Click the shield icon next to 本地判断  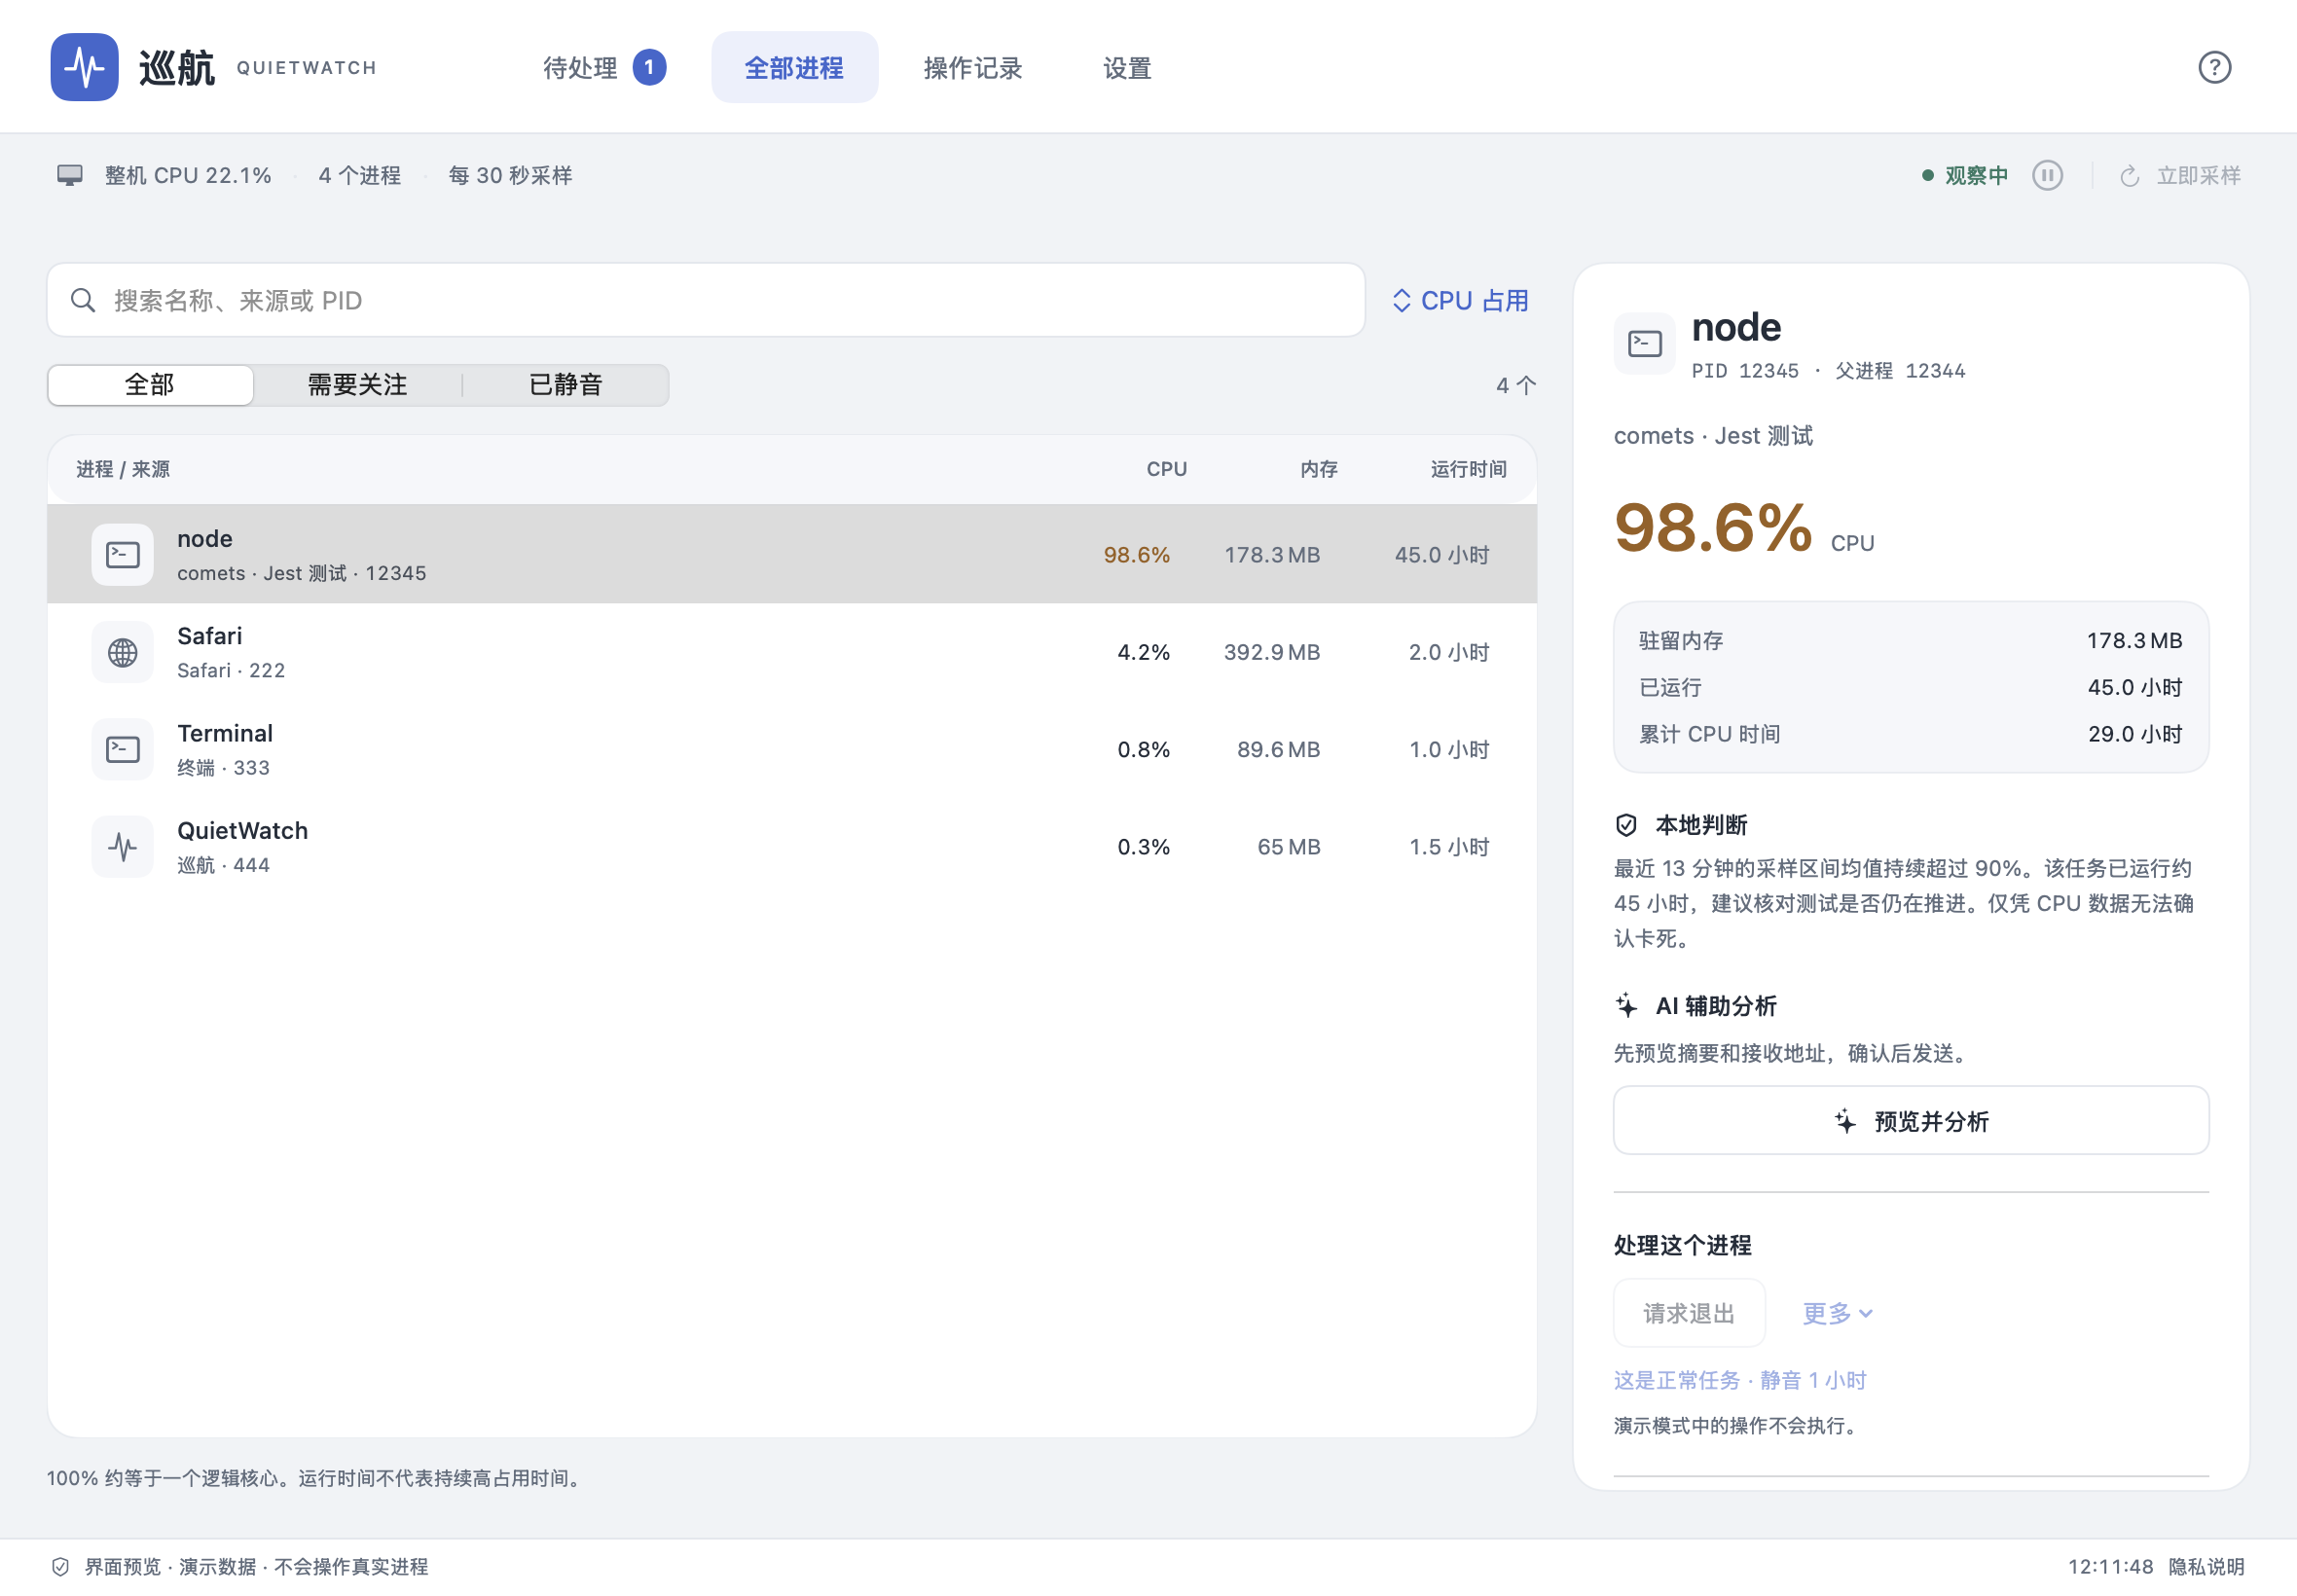tap(1626, 824)
